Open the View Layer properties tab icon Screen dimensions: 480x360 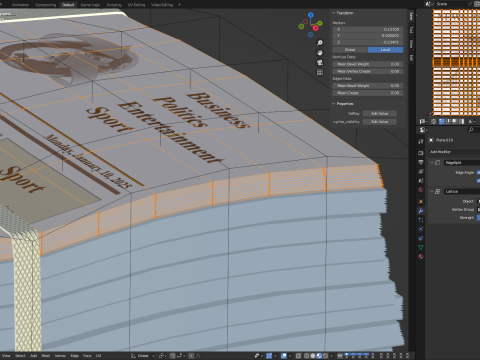[x=421, y=171]
